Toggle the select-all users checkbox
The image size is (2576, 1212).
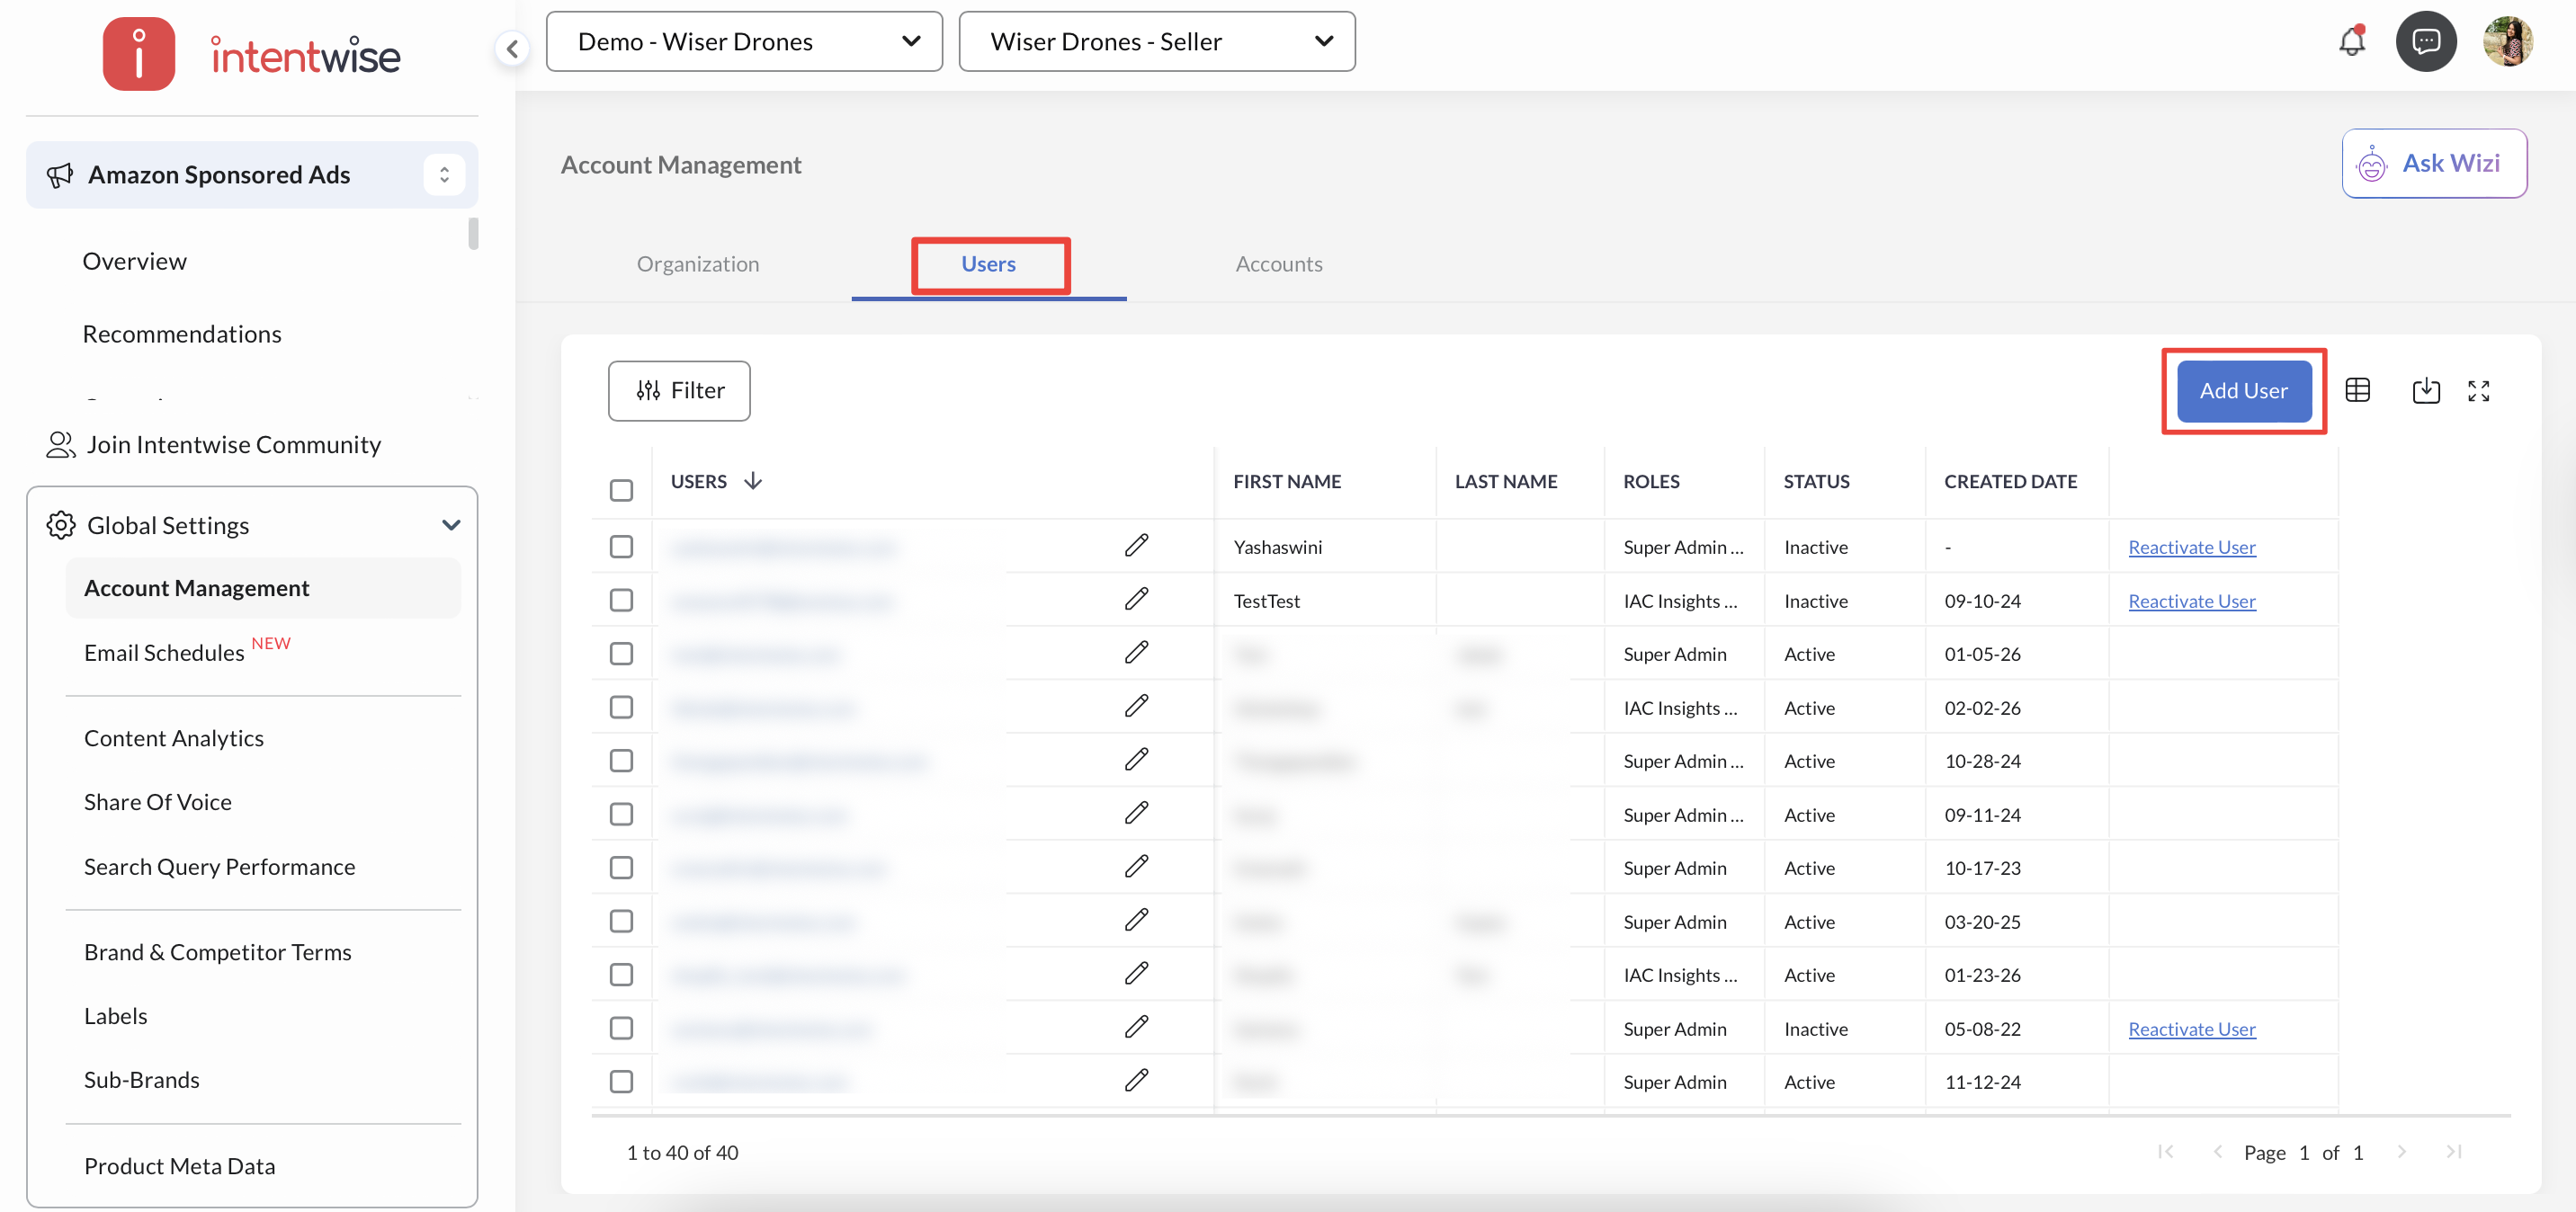621,490
